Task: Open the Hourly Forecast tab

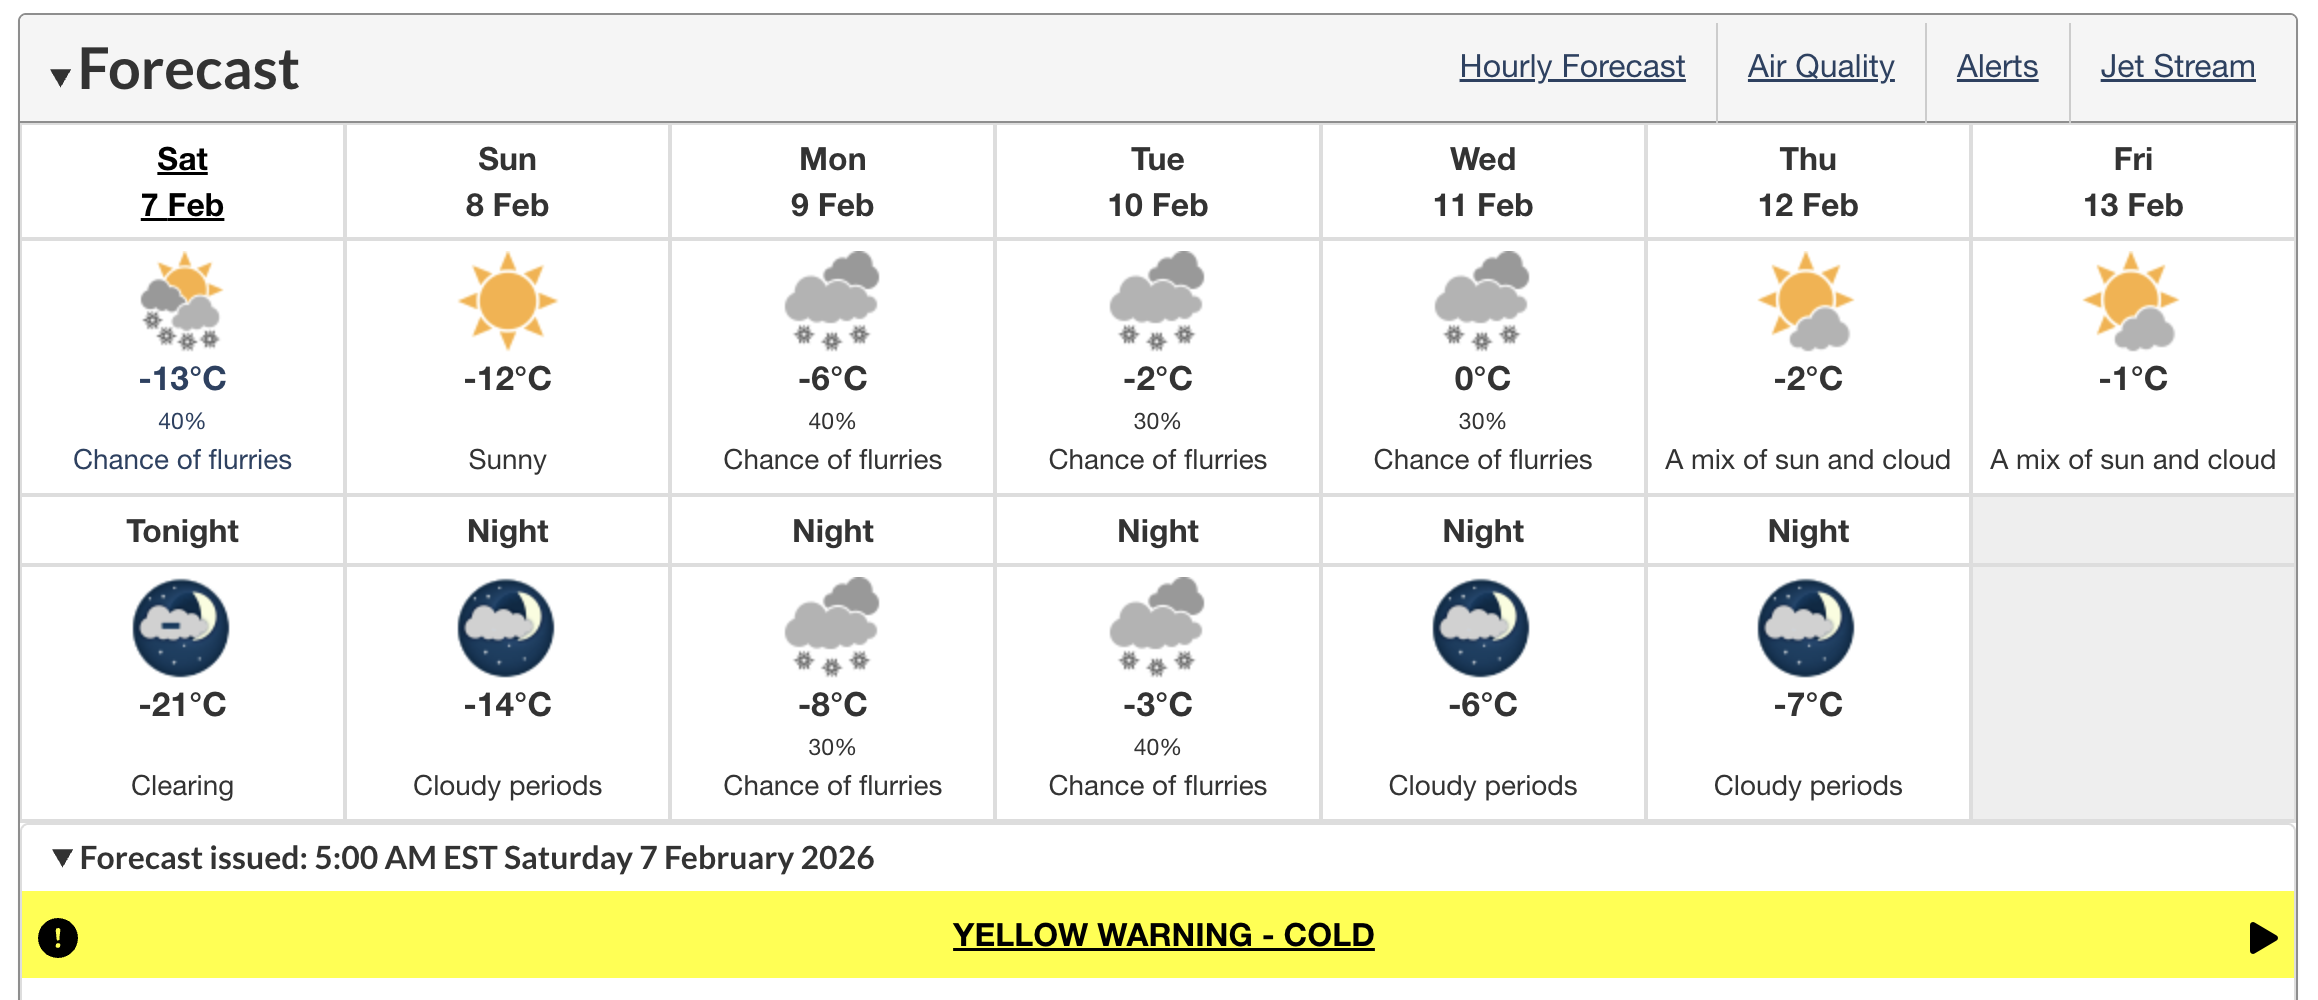Action: (1572, 67)
